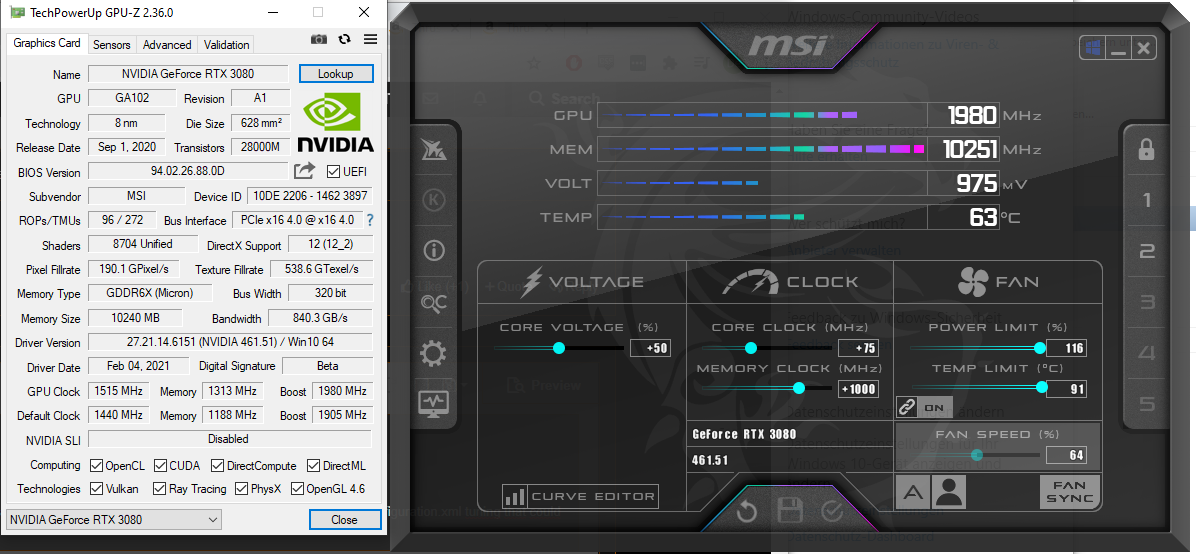Screen dimensions: 1196x554
Task: Click the Driver Version field in GPU-Z
Action: (230, 343)
